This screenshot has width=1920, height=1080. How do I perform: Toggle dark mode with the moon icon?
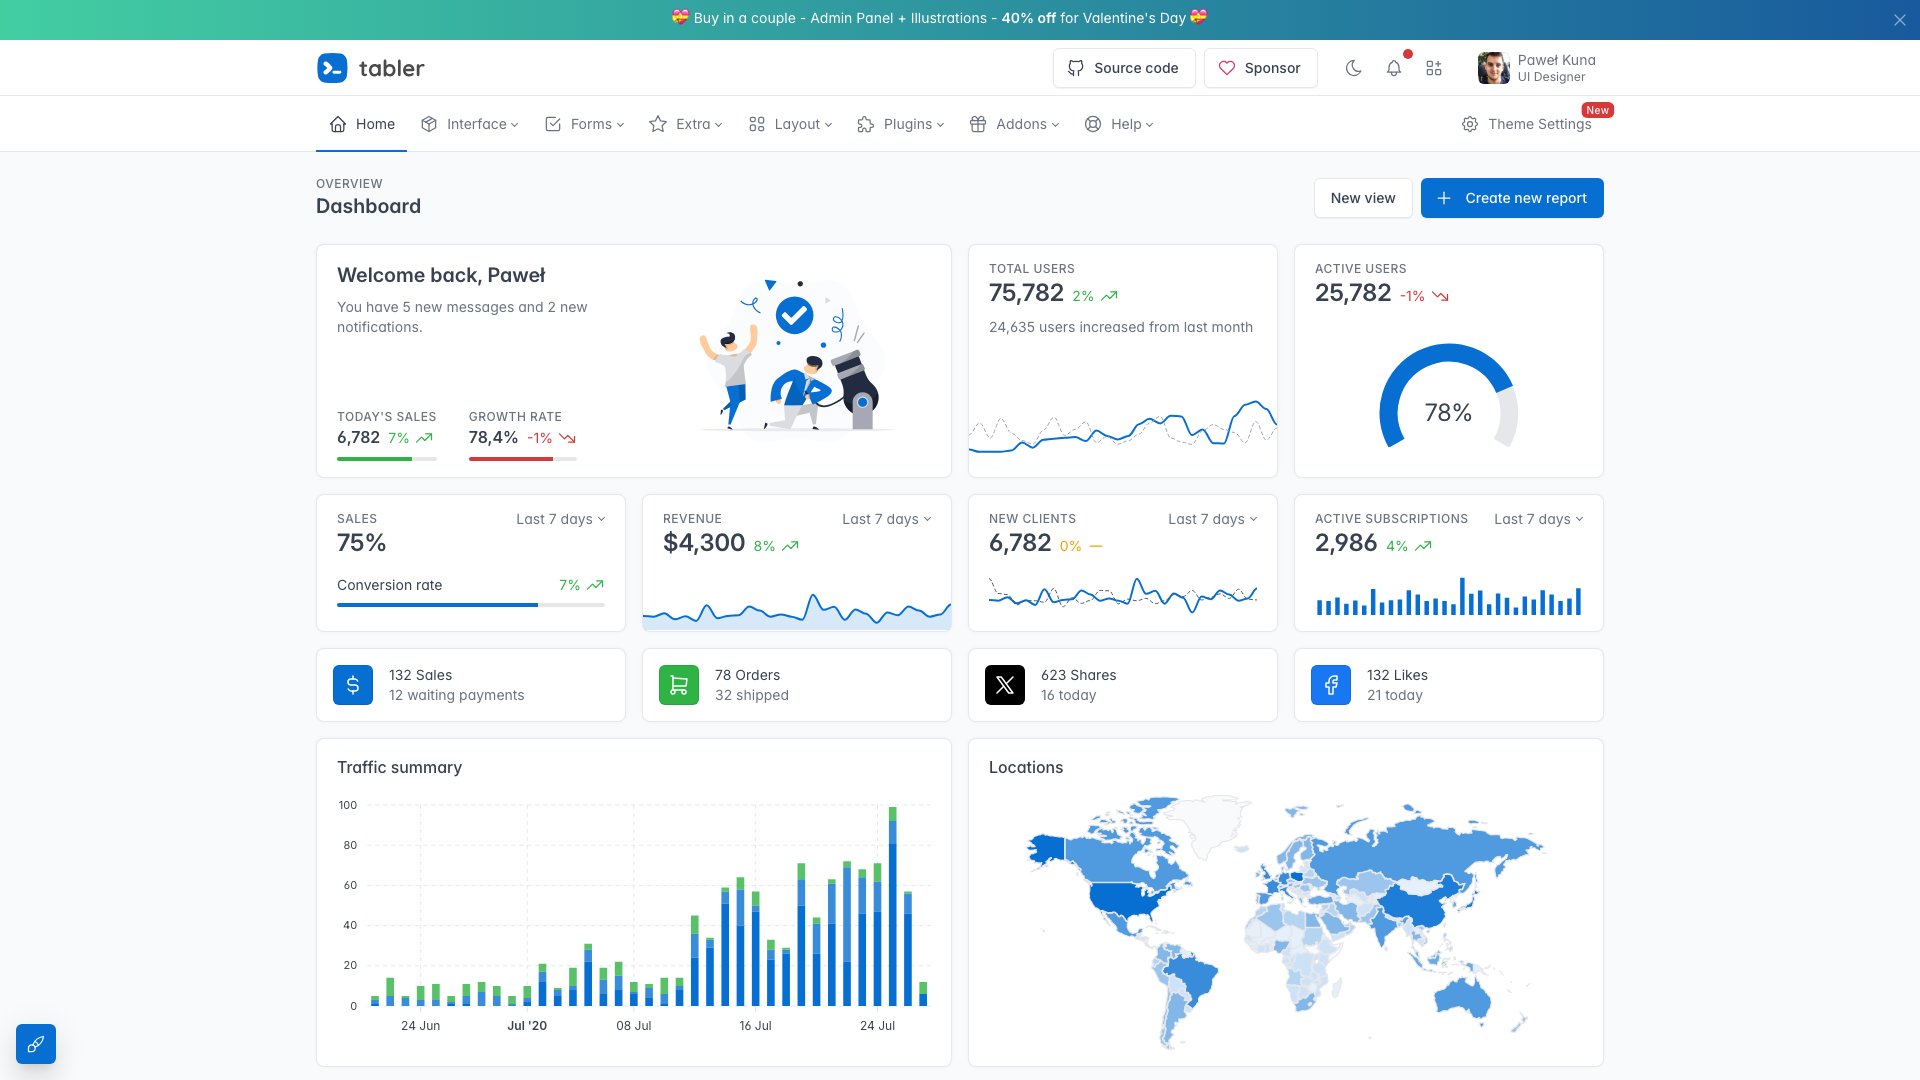[x=1353, y=68]
